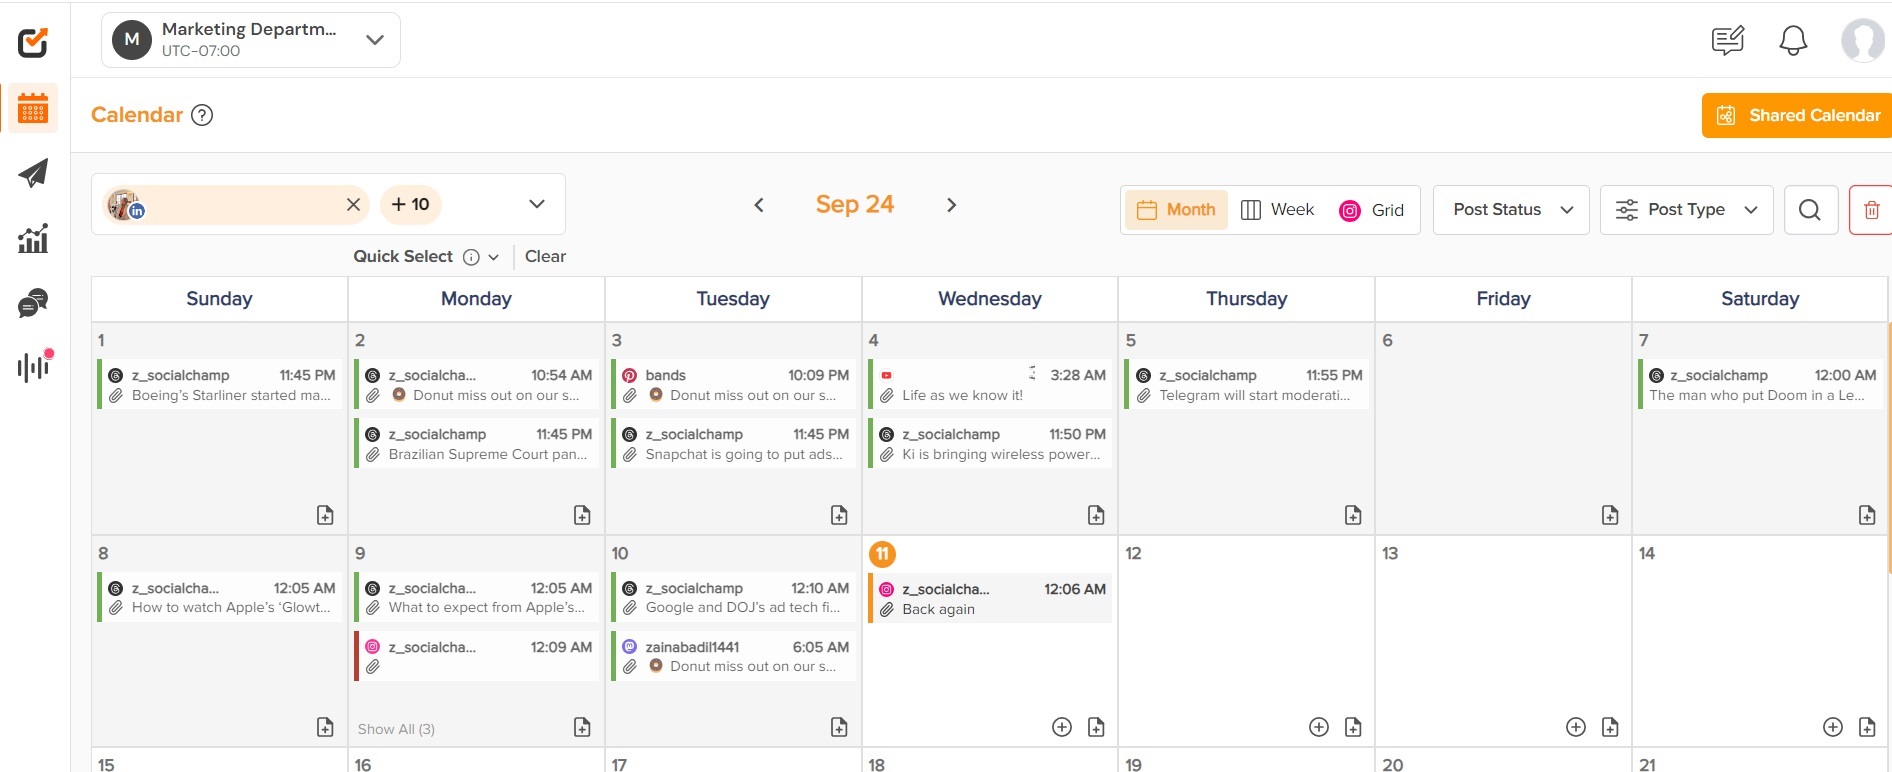1892x772 pixels.
Task: Open the Post Status dropdown
Action: coord(1510,209)
